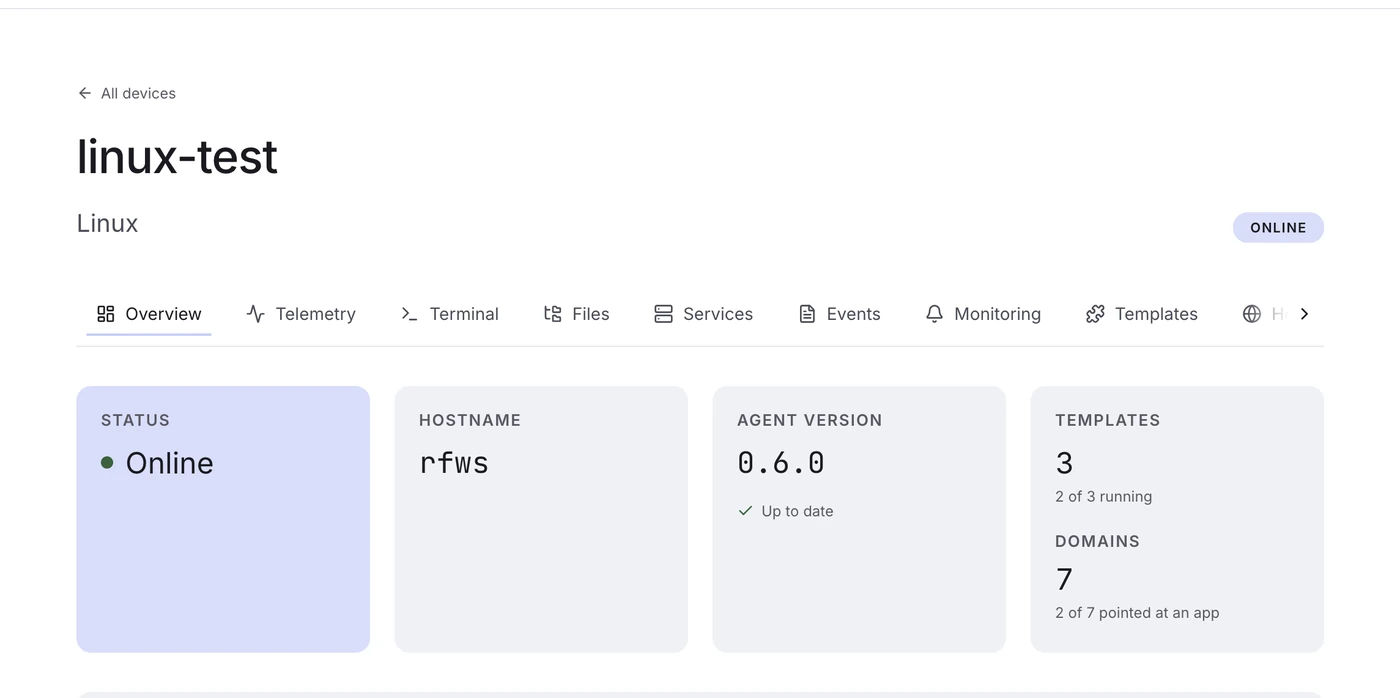Click the 2 of 3 running text
Screen dimensions: 1400x698
click(1104, 496)
